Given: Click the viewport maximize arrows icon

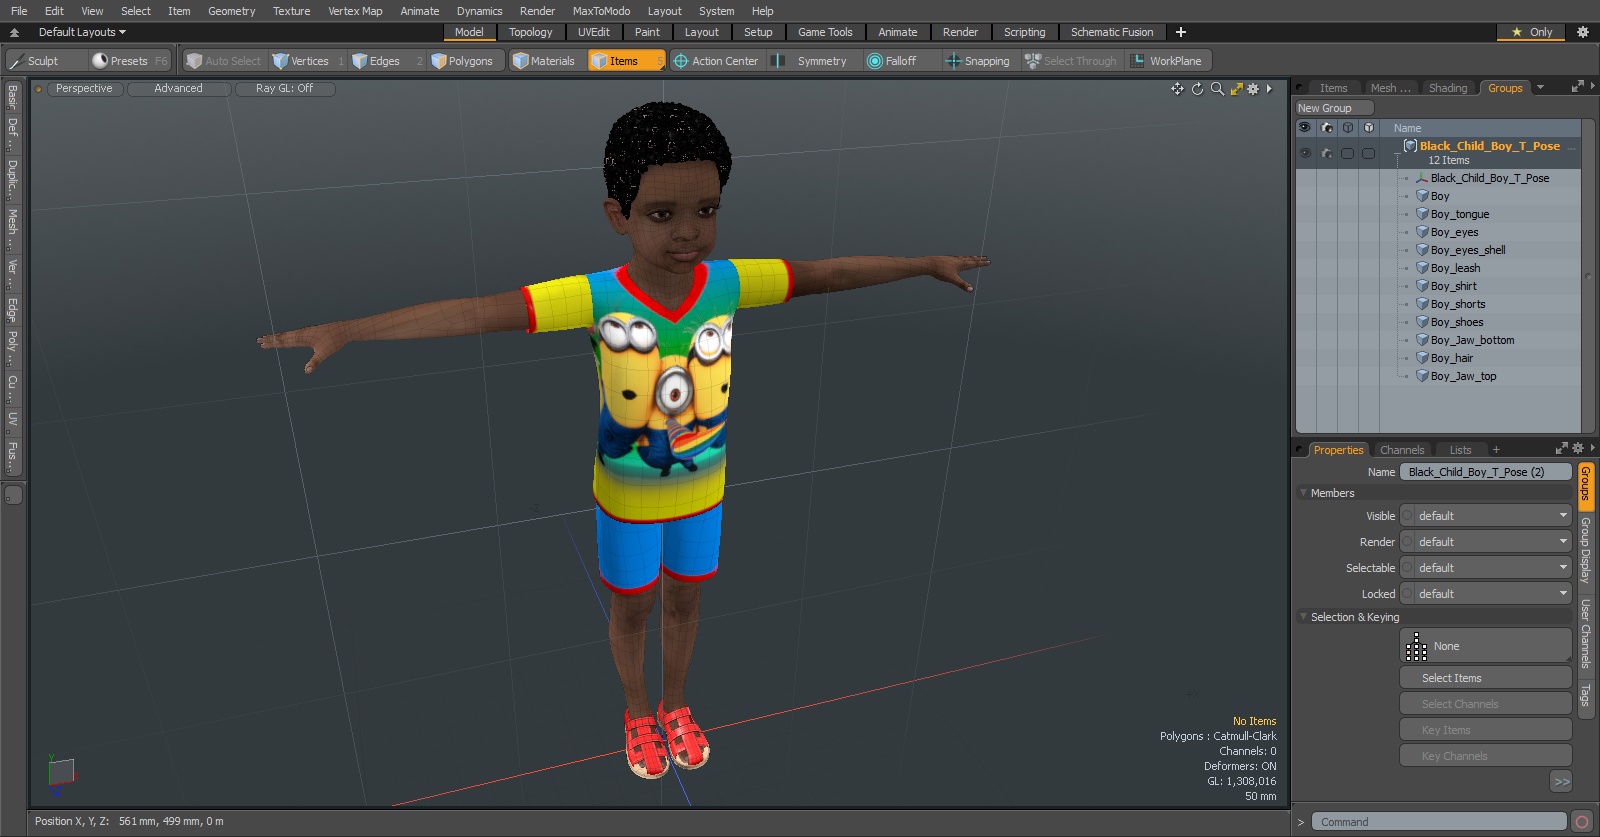Looking at the screenshot, I should (x=1237, y=89).
